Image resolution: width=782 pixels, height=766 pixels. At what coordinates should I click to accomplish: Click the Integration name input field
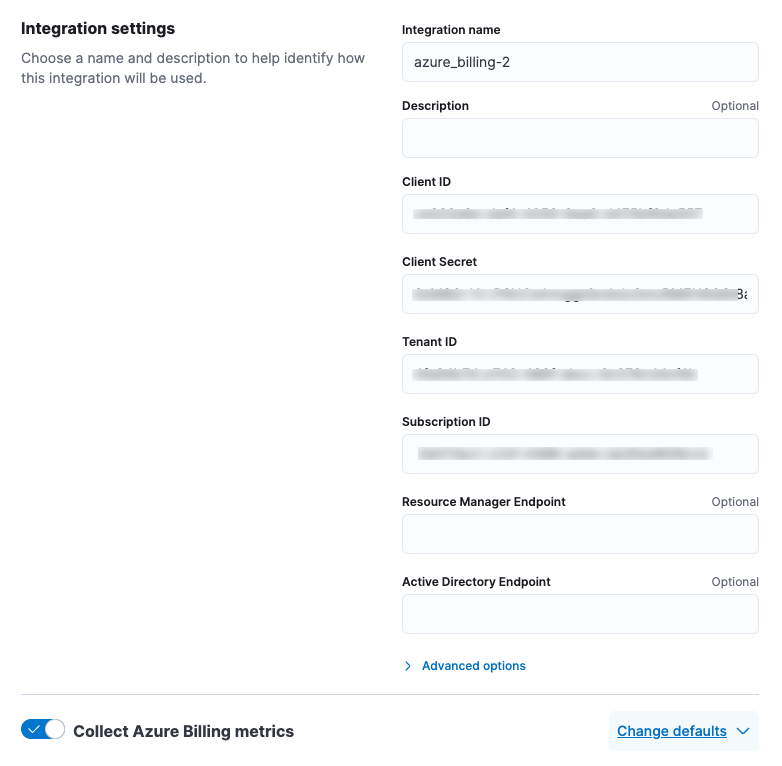[x=580, y=62]
